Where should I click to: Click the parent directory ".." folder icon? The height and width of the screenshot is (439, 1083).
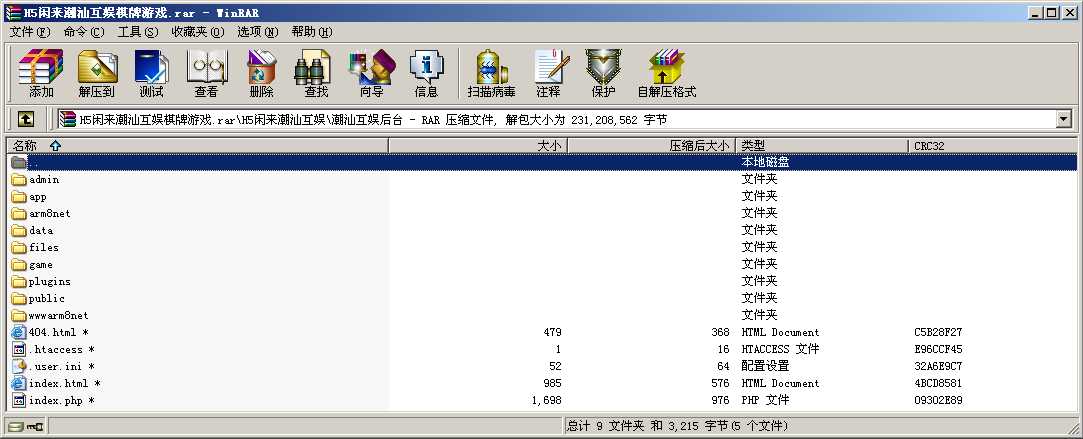point(19,162)
